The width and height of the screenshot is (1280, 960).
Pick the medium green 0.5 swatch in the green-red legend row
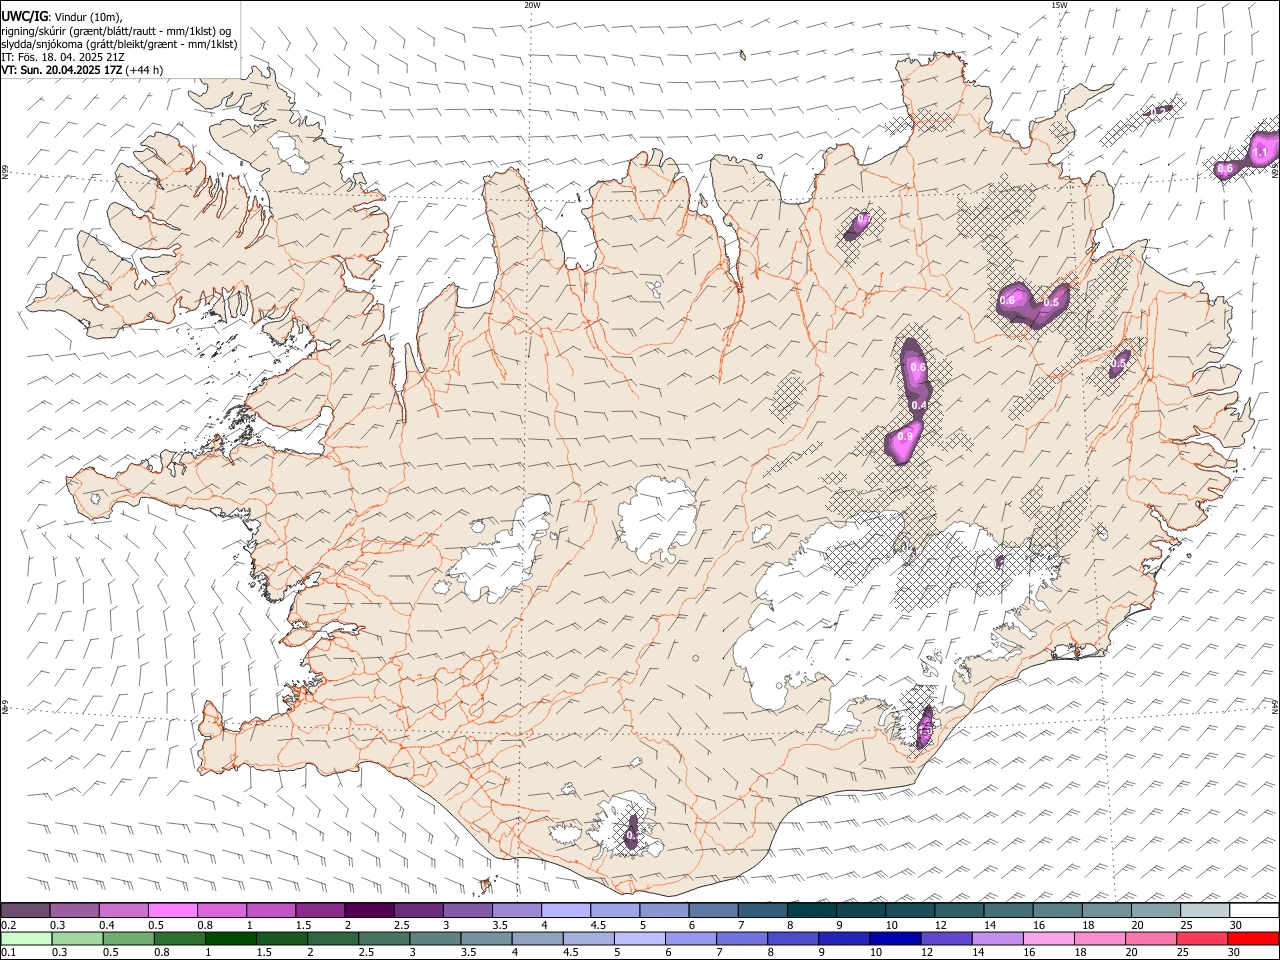129,938
